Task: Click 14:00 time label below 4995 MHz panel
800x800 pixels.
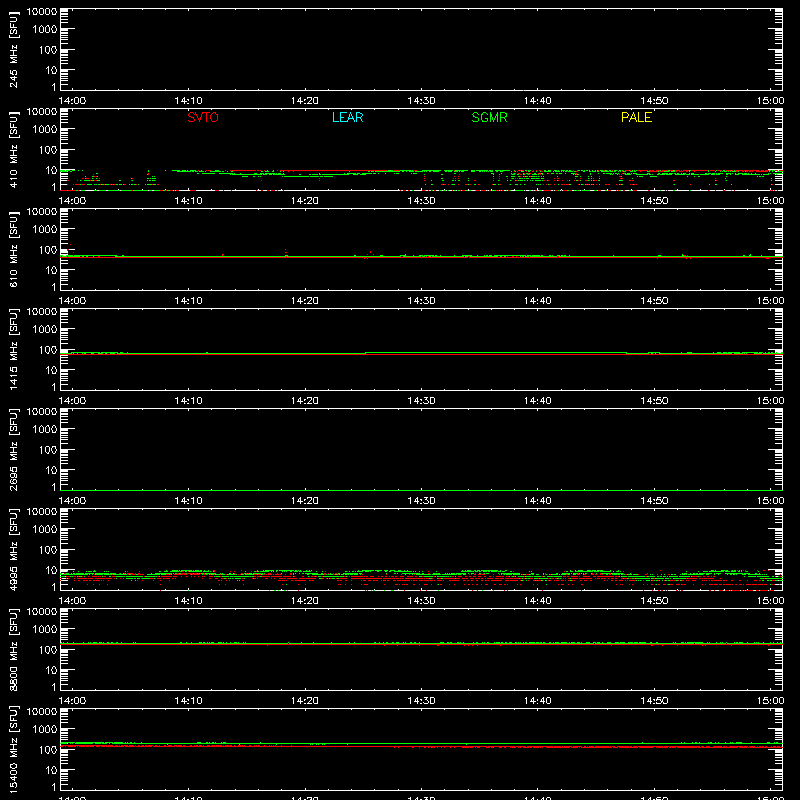Action: [72, 601]
